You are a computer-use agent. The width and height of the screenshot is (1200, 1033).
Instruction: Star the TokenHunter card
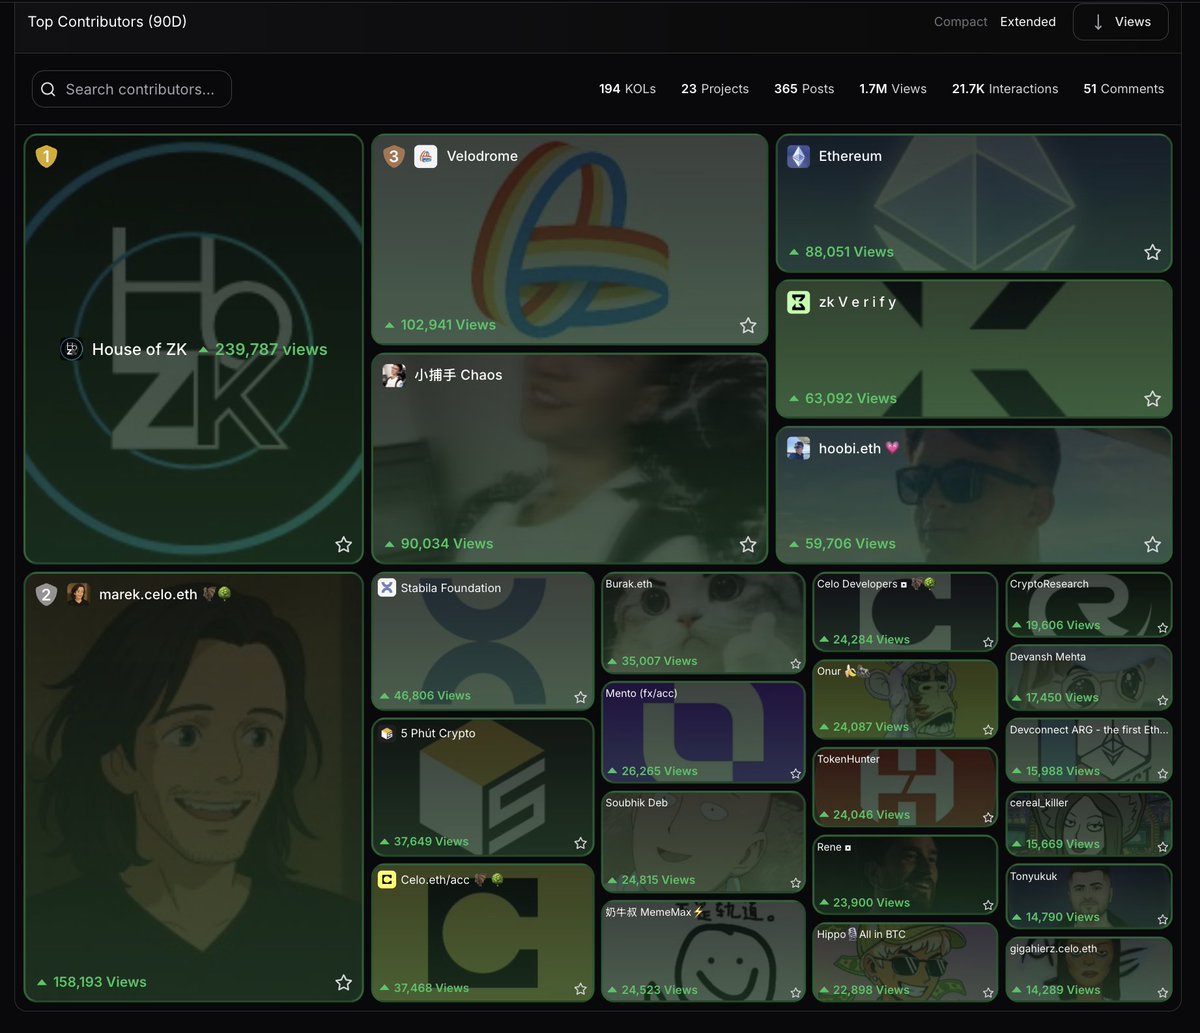coord(988,817)
